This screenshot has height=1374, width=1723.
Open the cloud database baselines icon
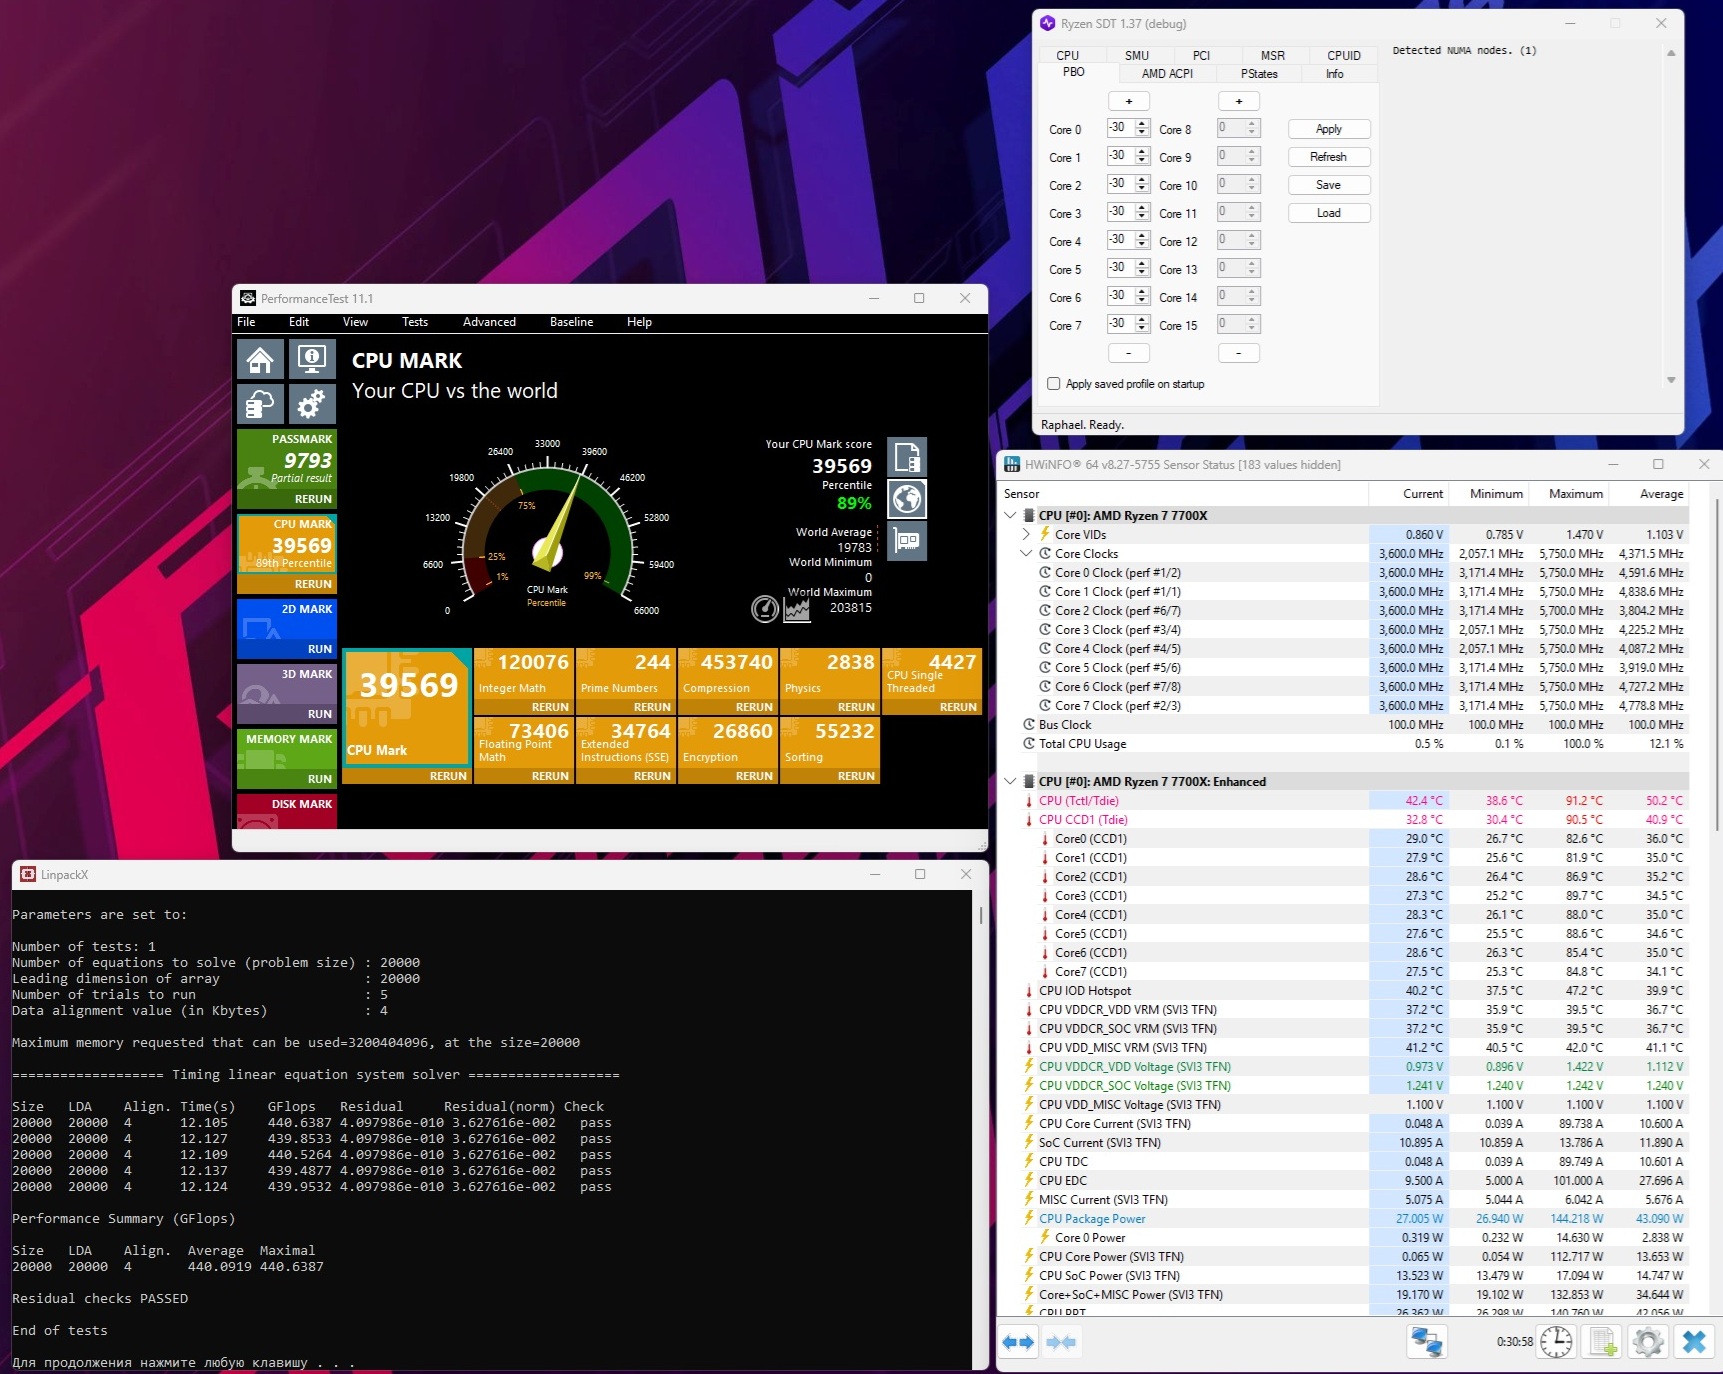point(260,404)
